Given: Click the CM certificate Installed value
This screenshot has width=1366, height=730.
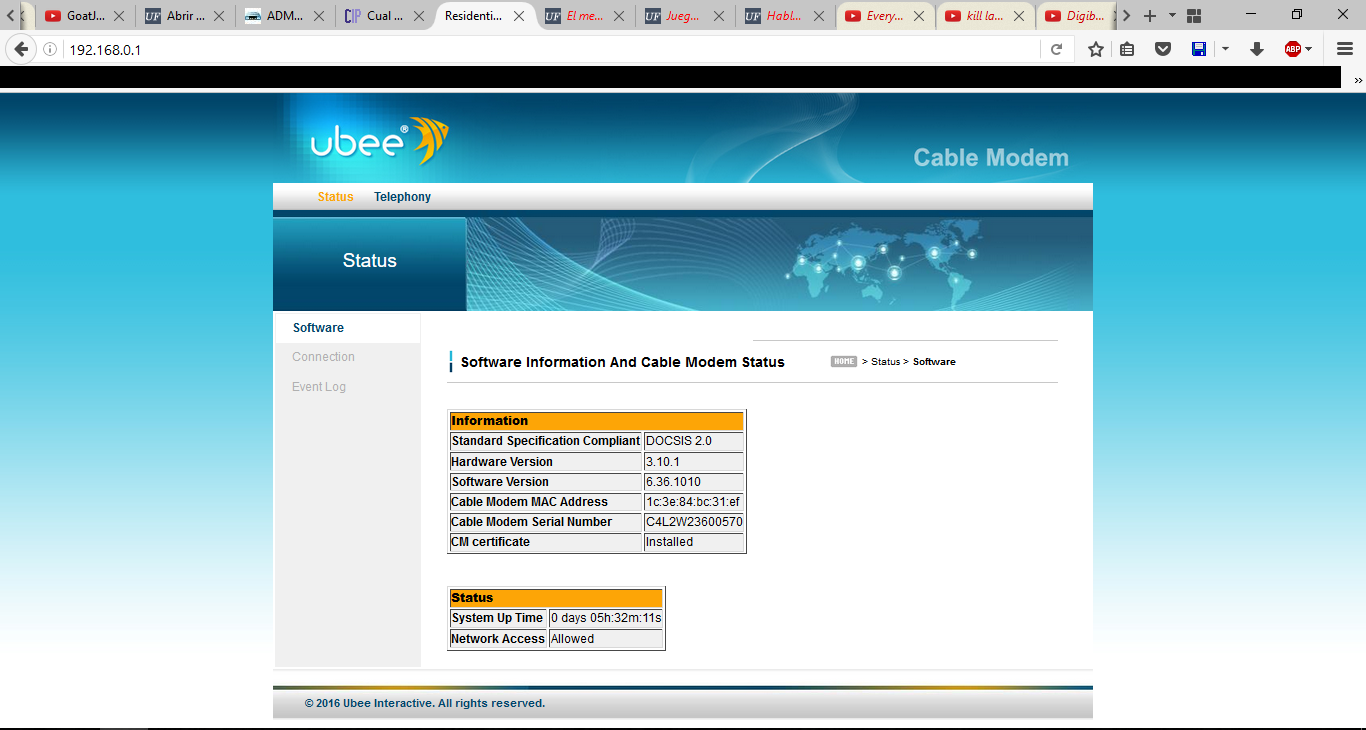Looking at the screenshot, I should [x=694, y=542].
